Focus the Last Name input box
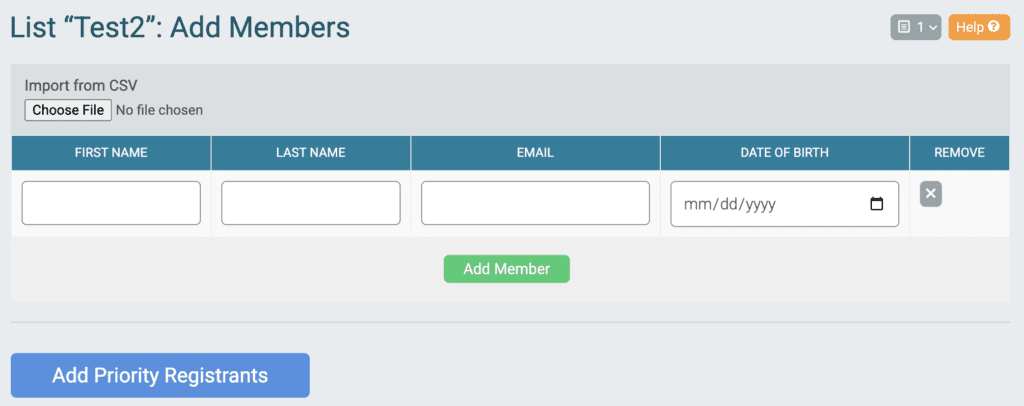This screenshot has width=1024, height=406. point(311,203)
